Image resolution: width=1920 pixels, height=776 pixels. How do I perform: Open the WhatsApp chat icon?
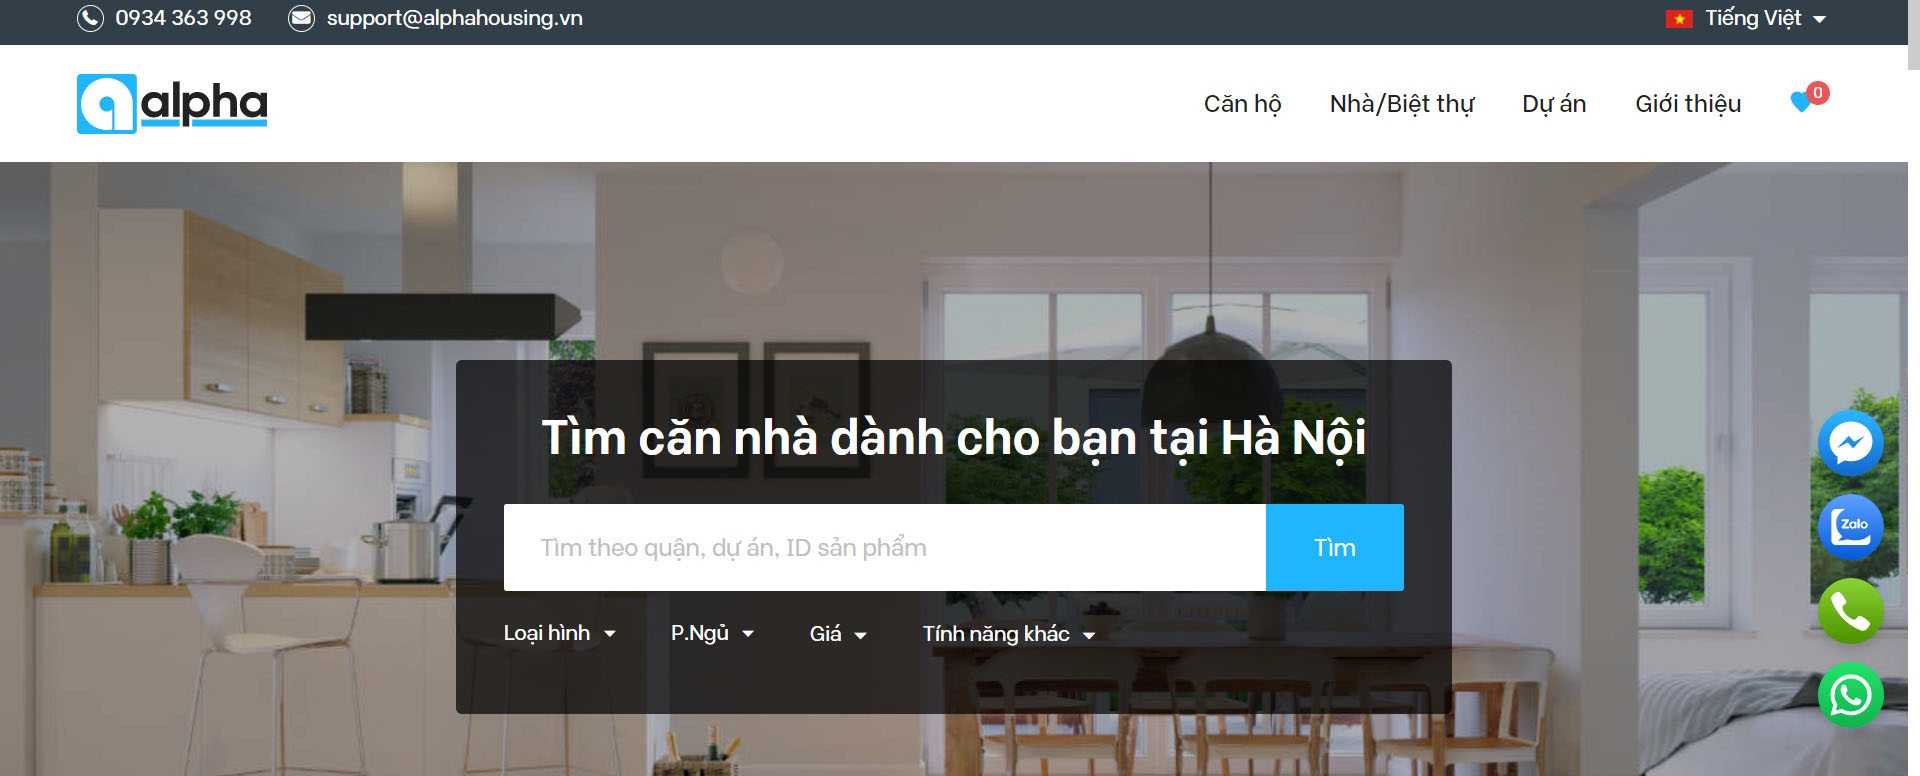[1850, 695]
